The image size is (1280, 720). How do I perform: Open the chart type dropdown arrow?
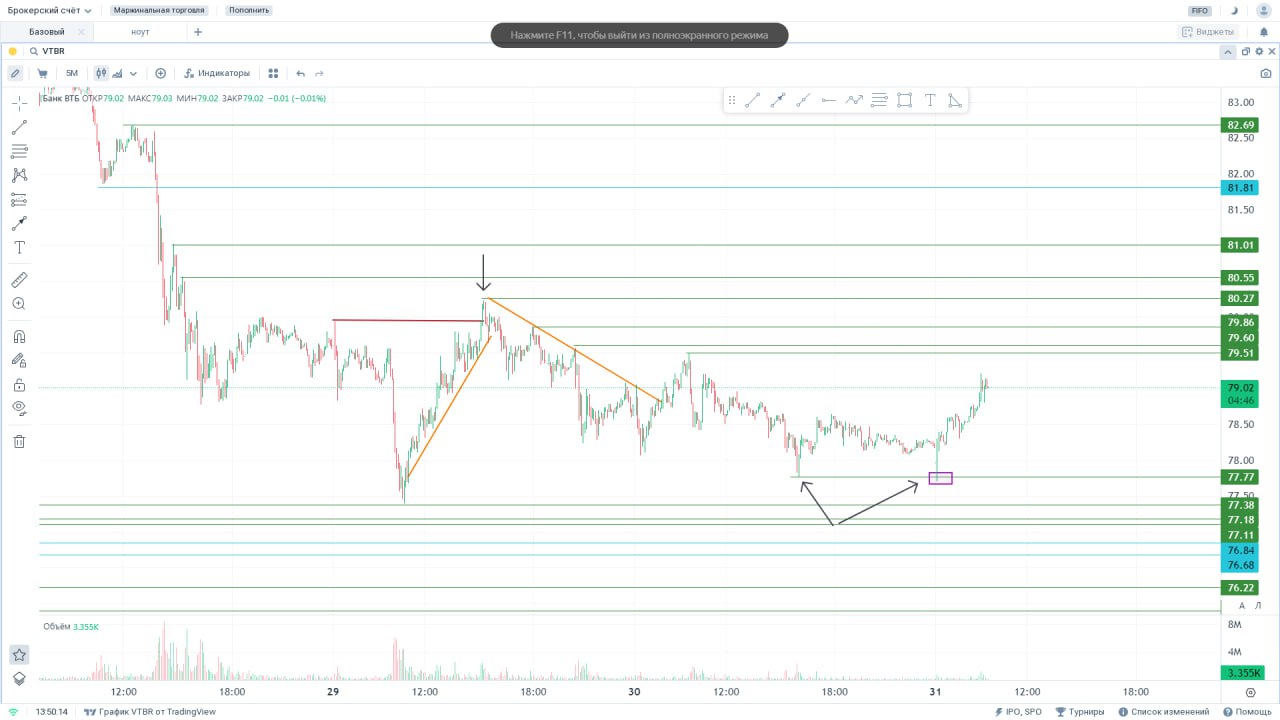tap(133, 73)
